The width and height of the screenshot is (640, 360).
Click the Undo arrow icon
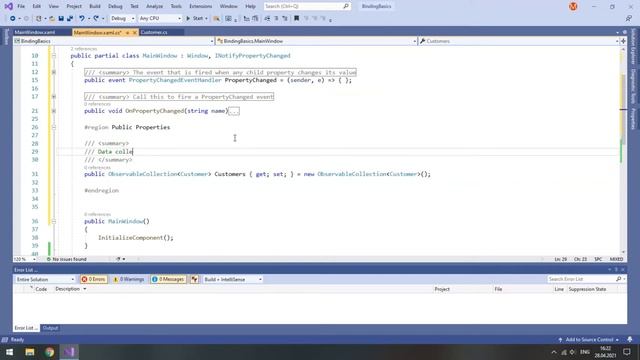(x=82, y=18)
